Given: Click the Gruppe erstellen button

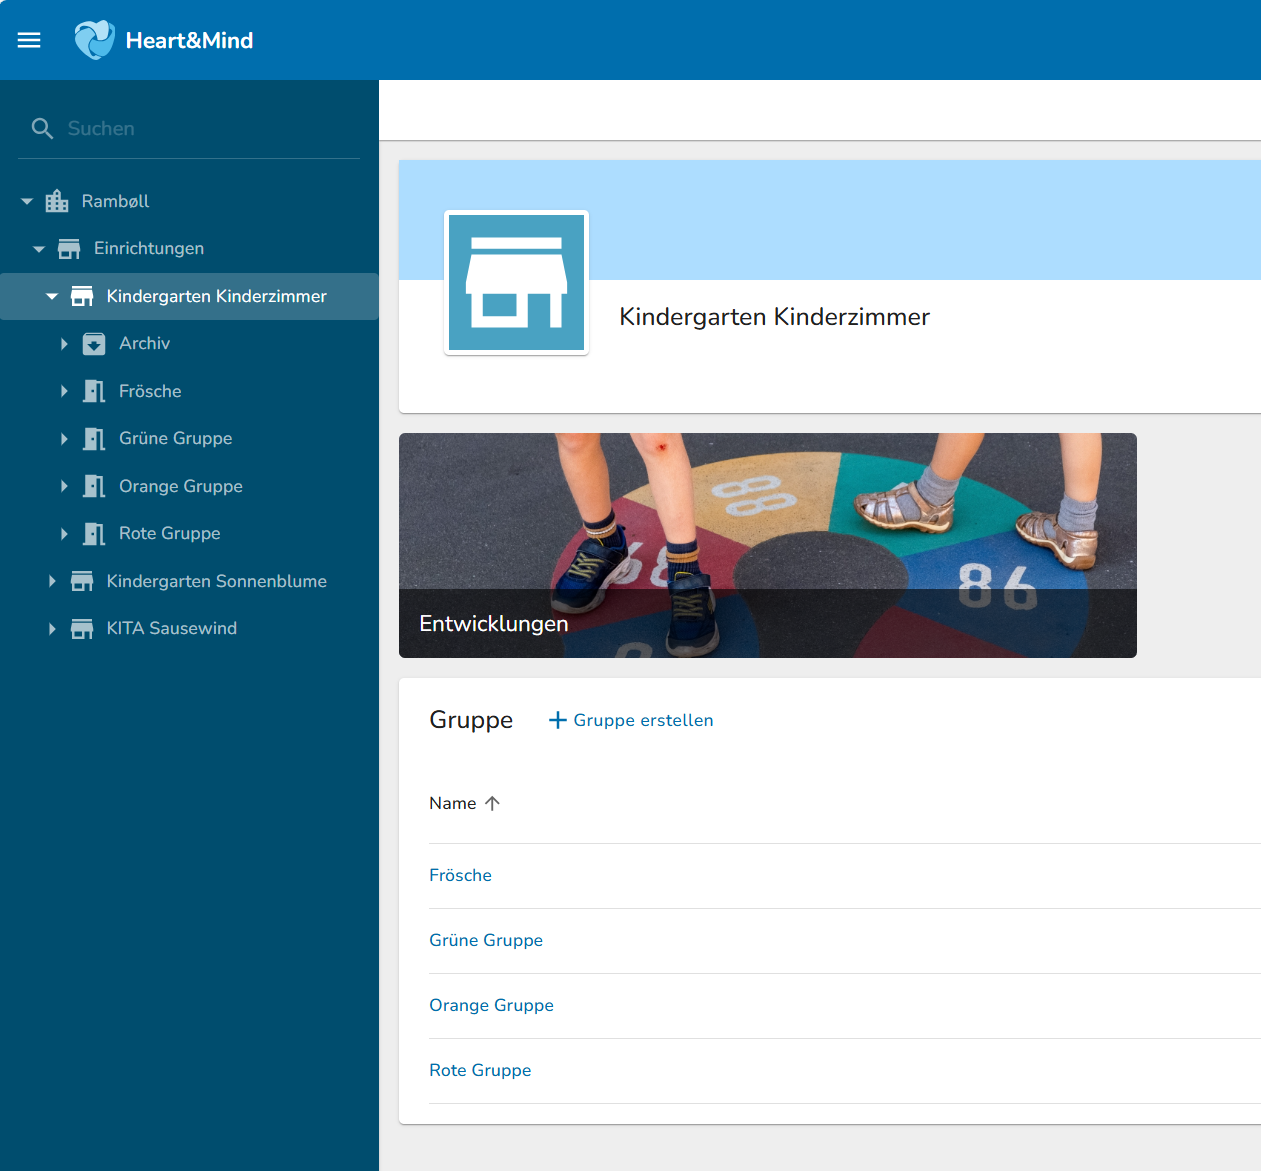Looking at the screenshot, I should [x=631, y=720].
